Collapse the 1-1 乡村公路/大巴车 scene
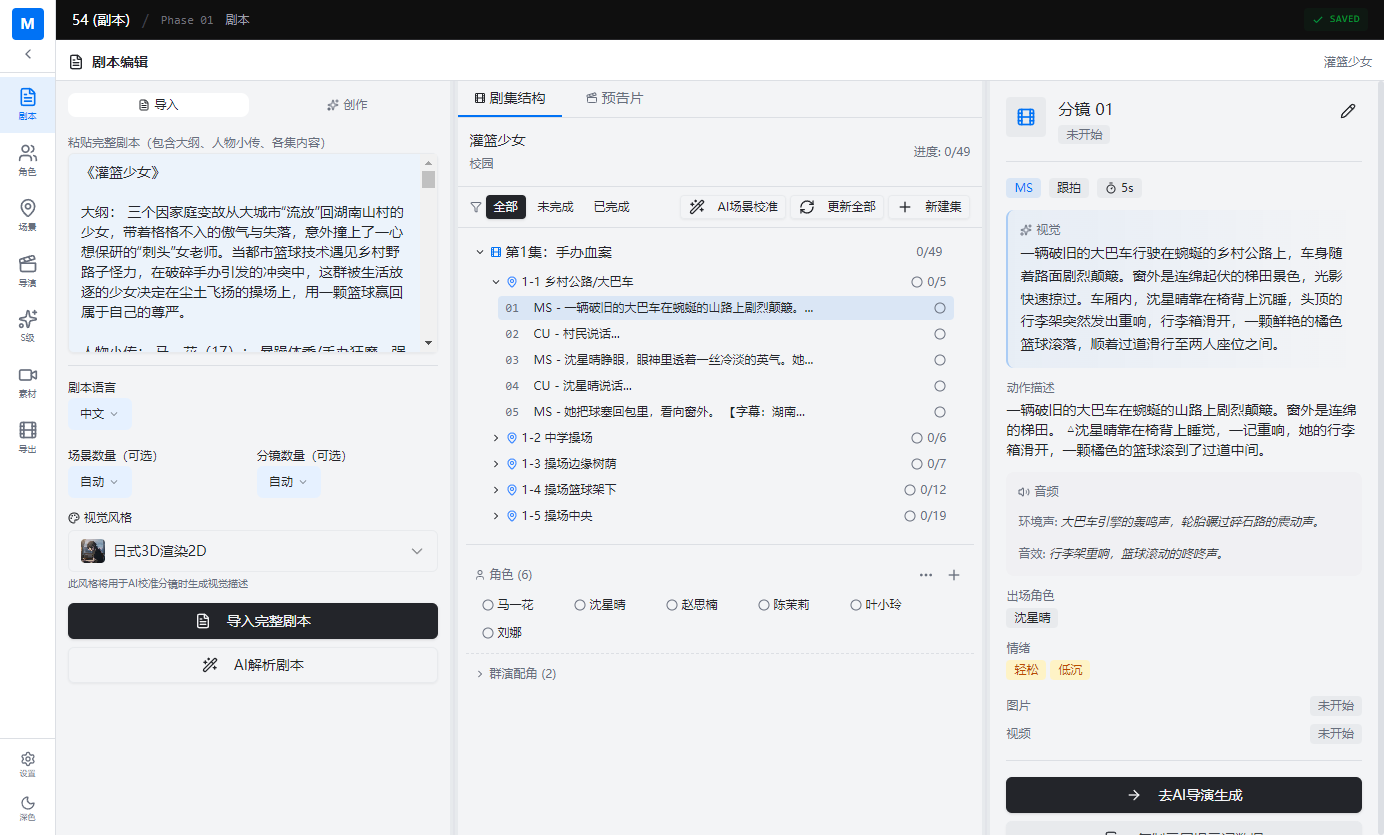Viewport: 1384px width, 835px height. [x=496, y=281]
